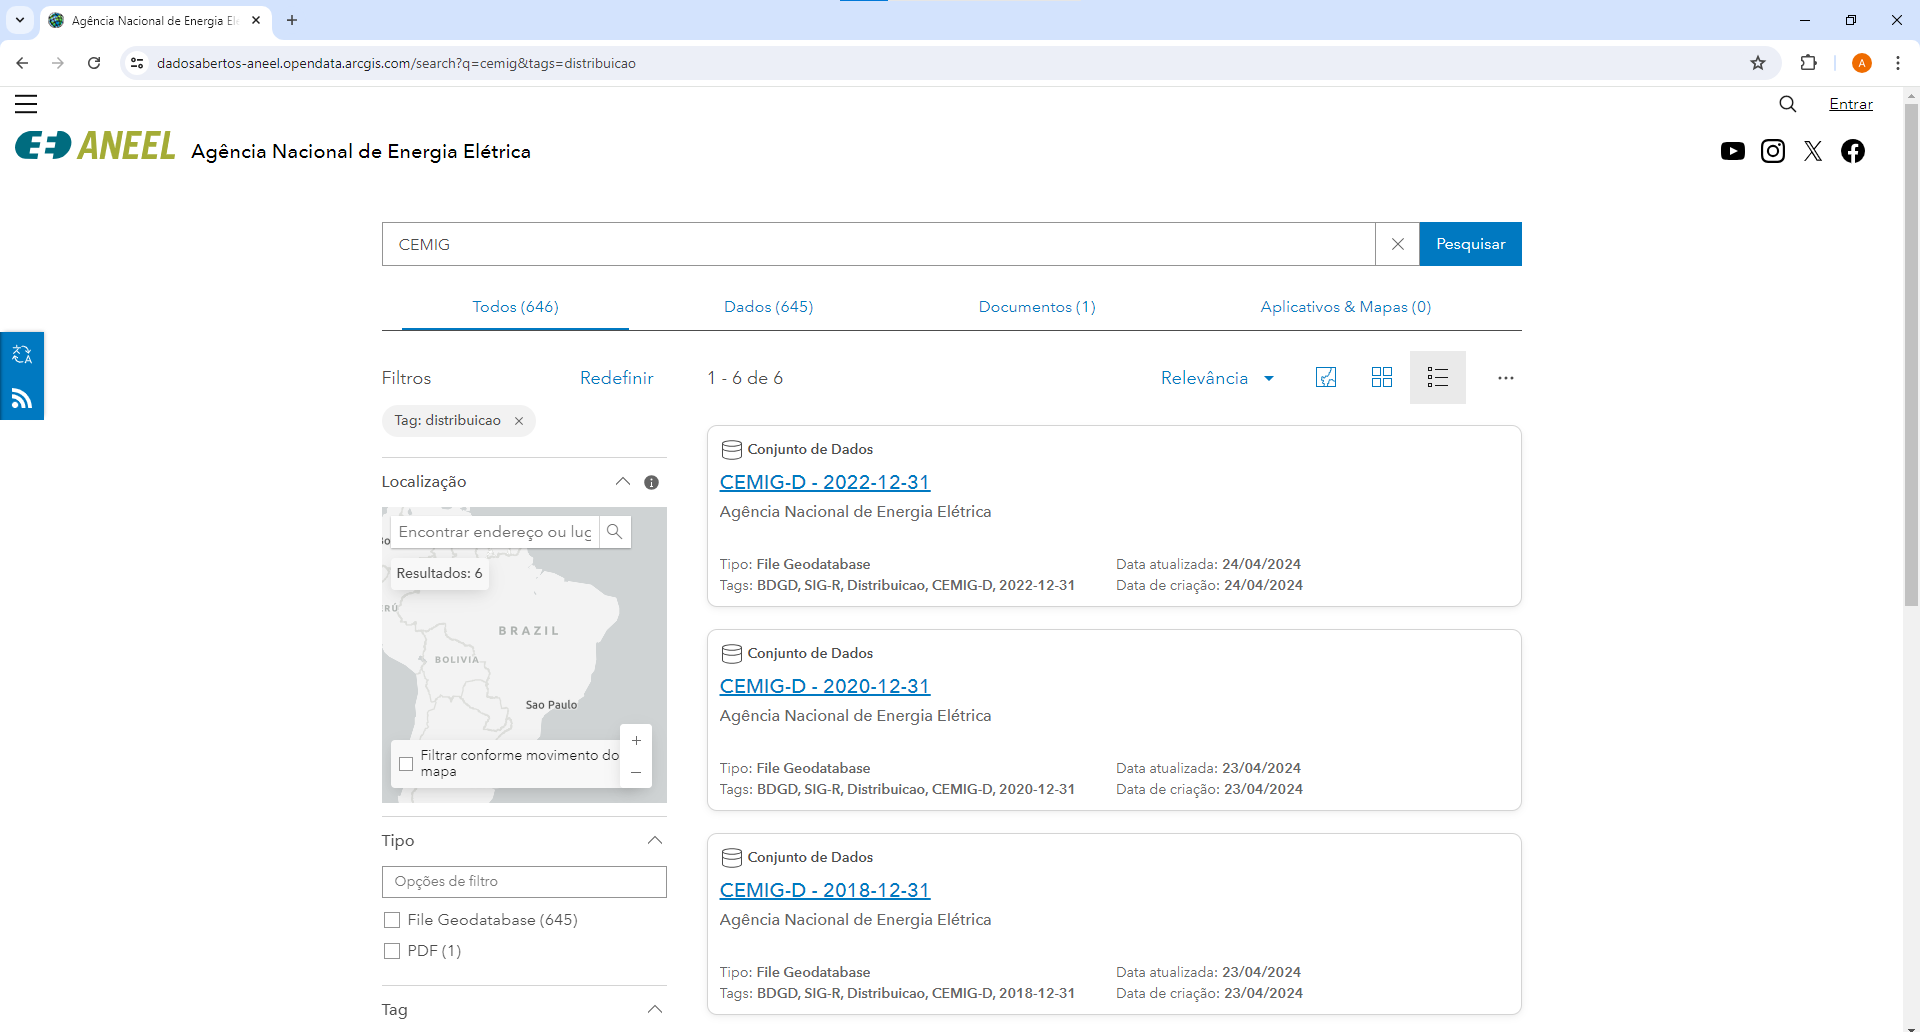Click the Pesquisar button

click(x=1471, y=244)
